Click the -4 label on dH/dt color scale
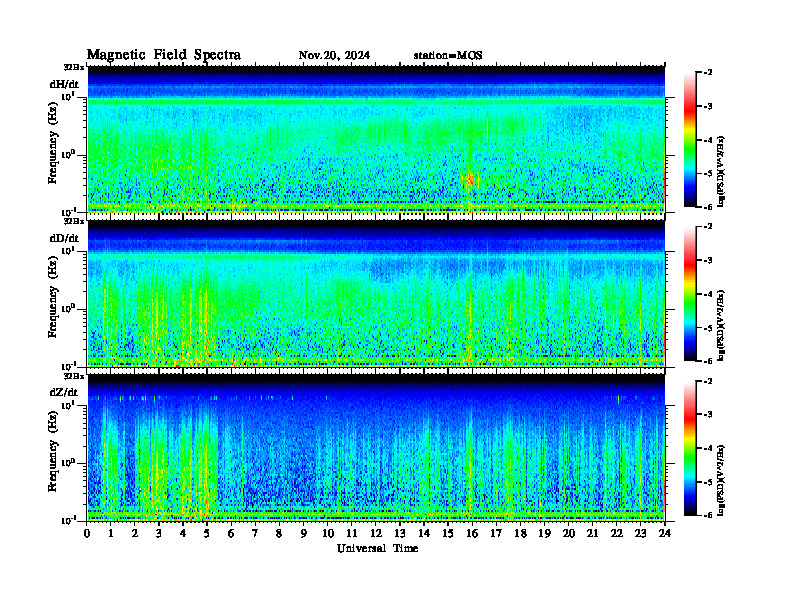Viewport: 792px width, 612px height. (x=708, y=140)
